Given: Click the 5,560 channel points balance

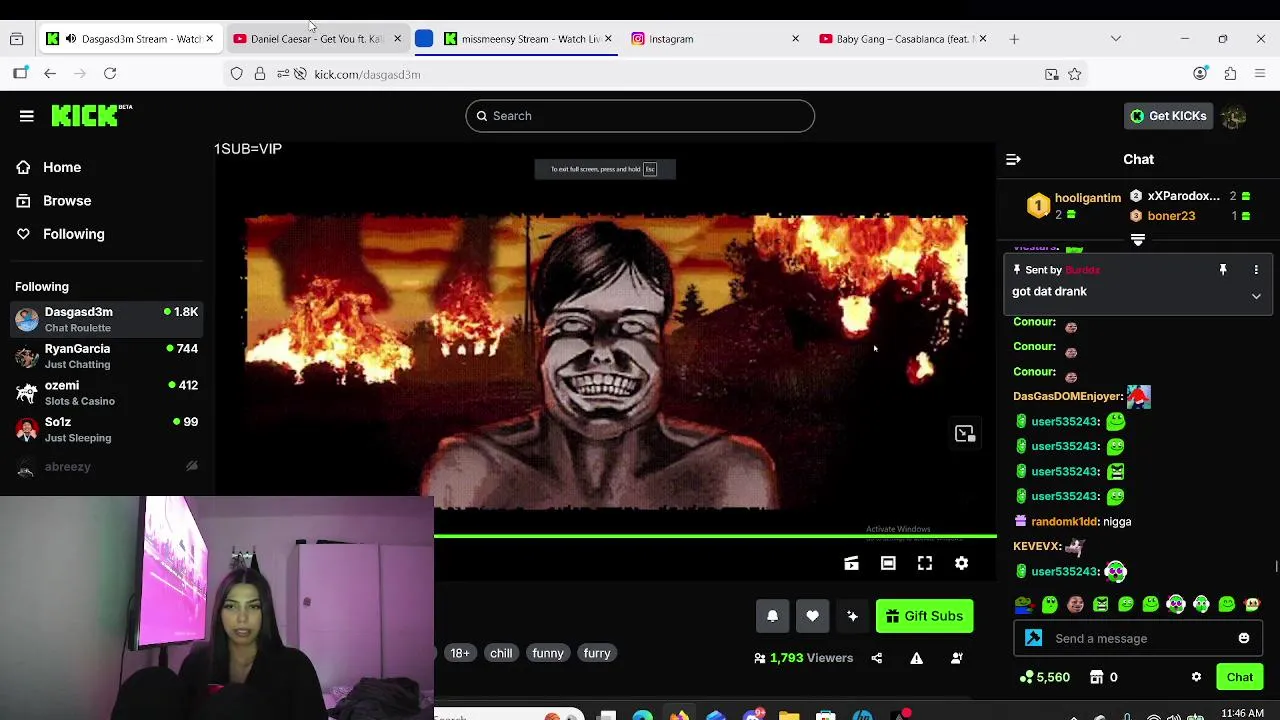Looking at the screenshot, I should coord(1045,677).
